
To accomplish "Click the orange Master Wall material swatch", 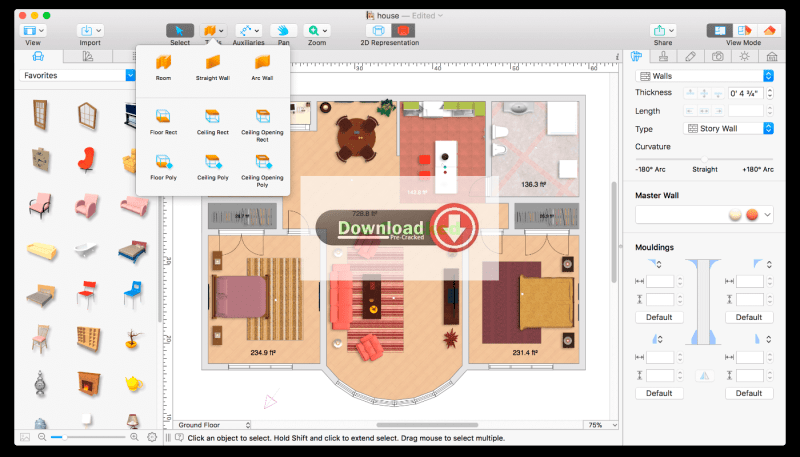I will 752,215.
